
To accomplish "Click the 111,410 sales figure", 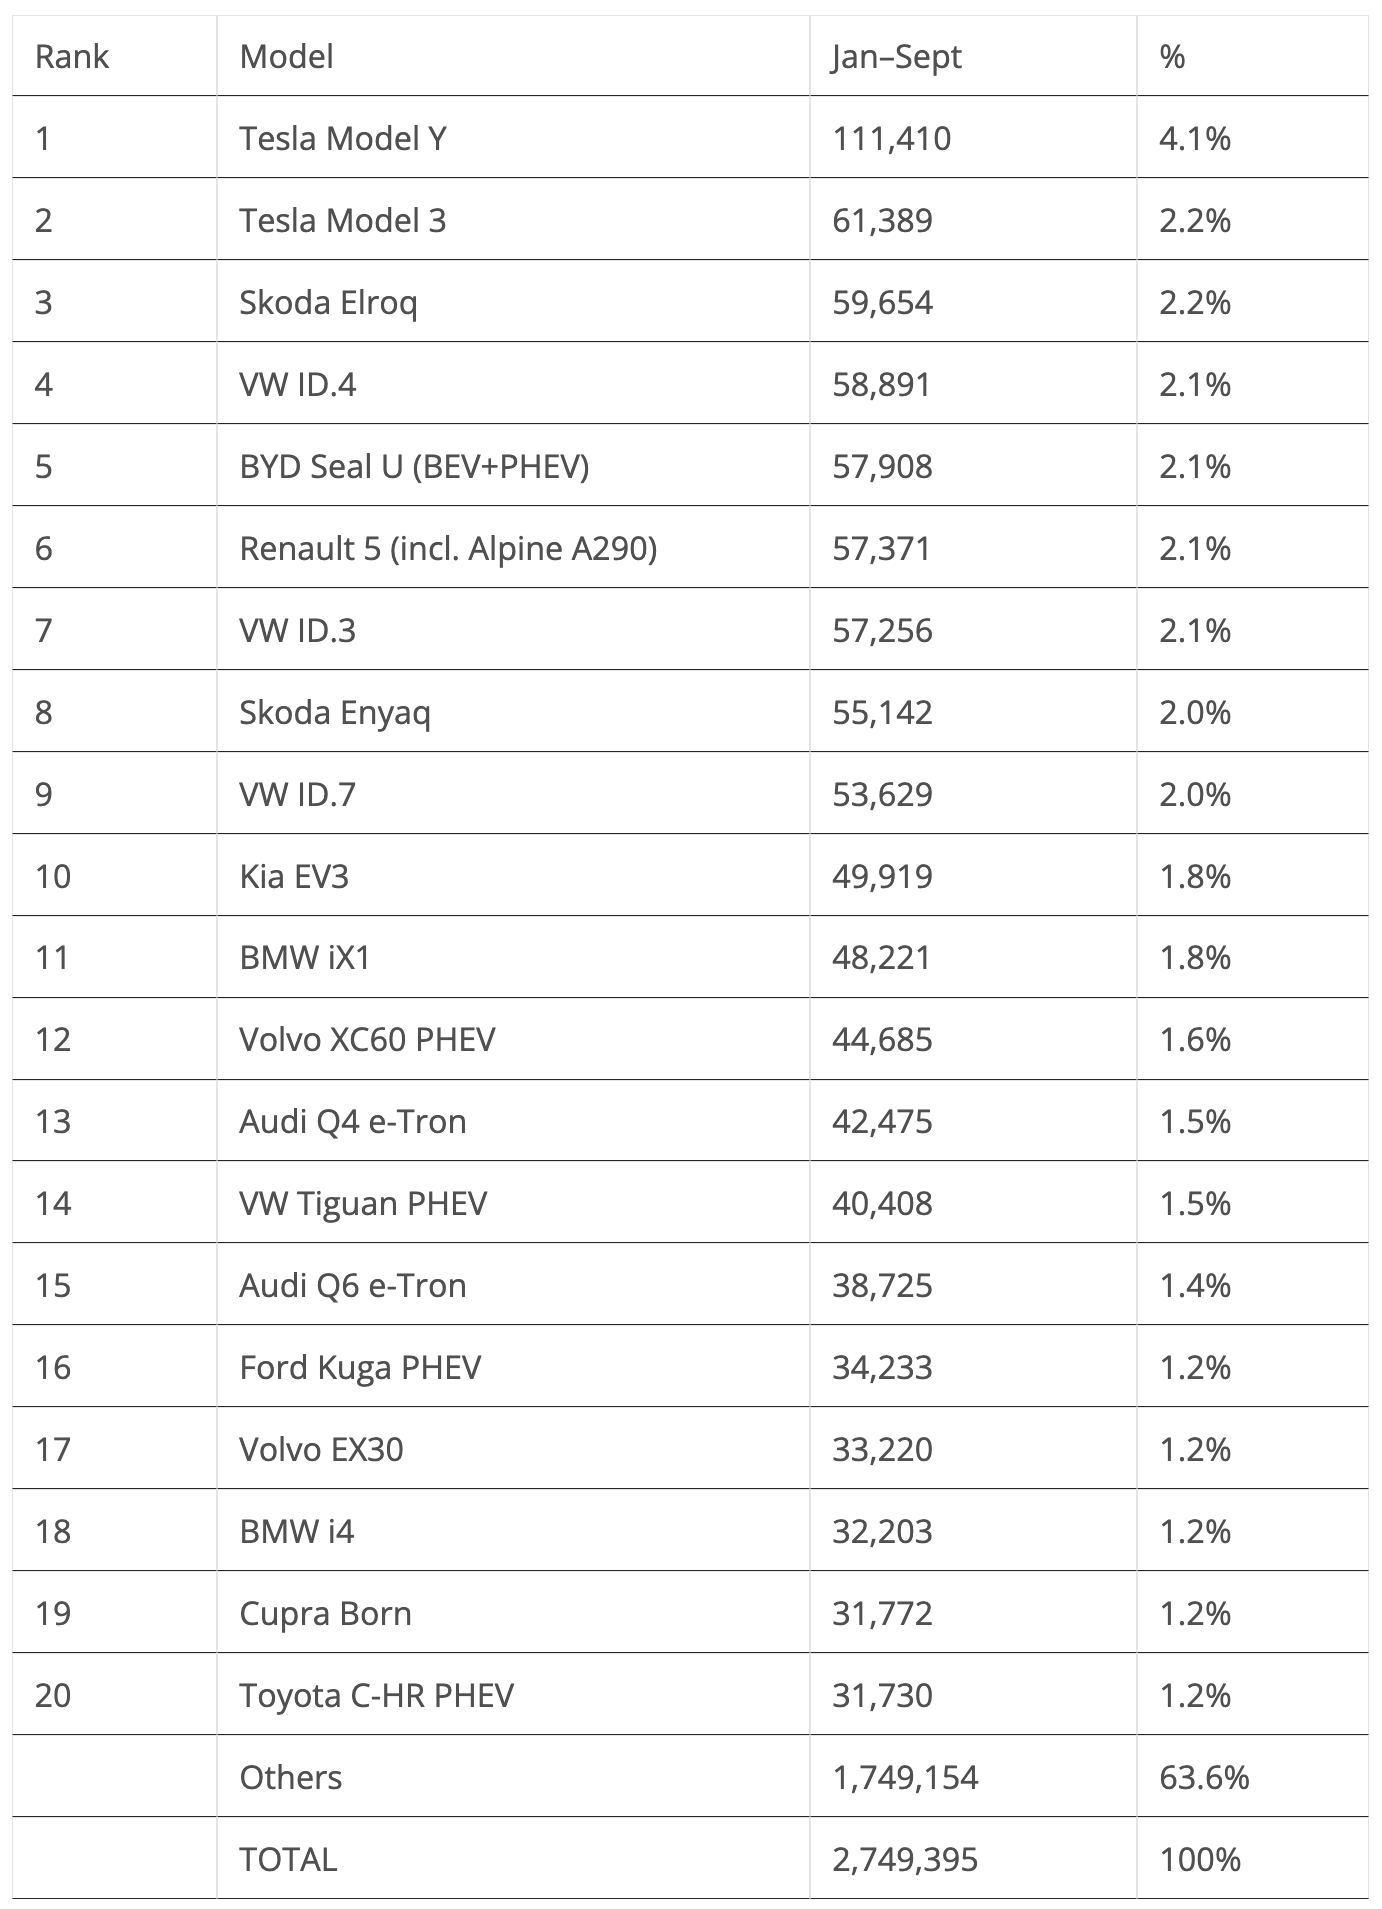I will [891, 138].
